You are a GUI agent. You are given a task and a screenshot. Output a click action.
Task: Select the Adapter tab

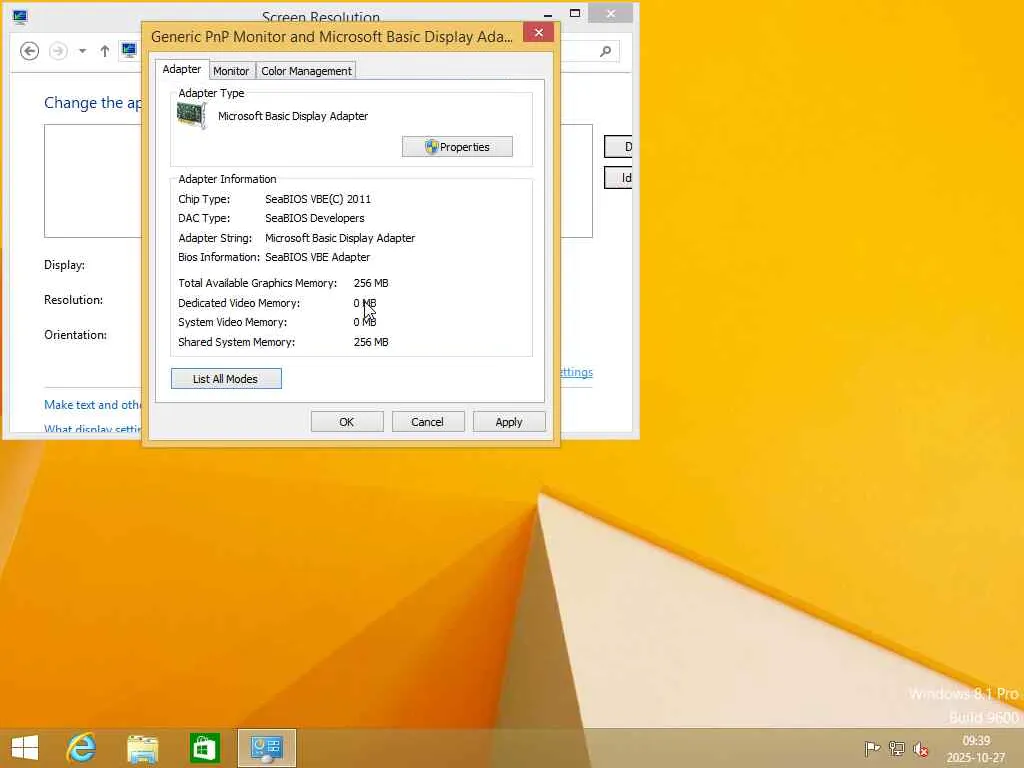click(x=182, y=69)
